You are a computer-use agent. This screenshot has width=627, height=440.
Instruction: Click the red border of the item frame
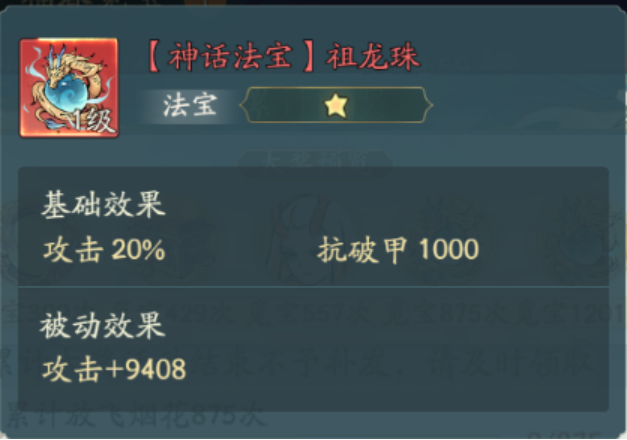pyautogui.click(x=69, y=40)
